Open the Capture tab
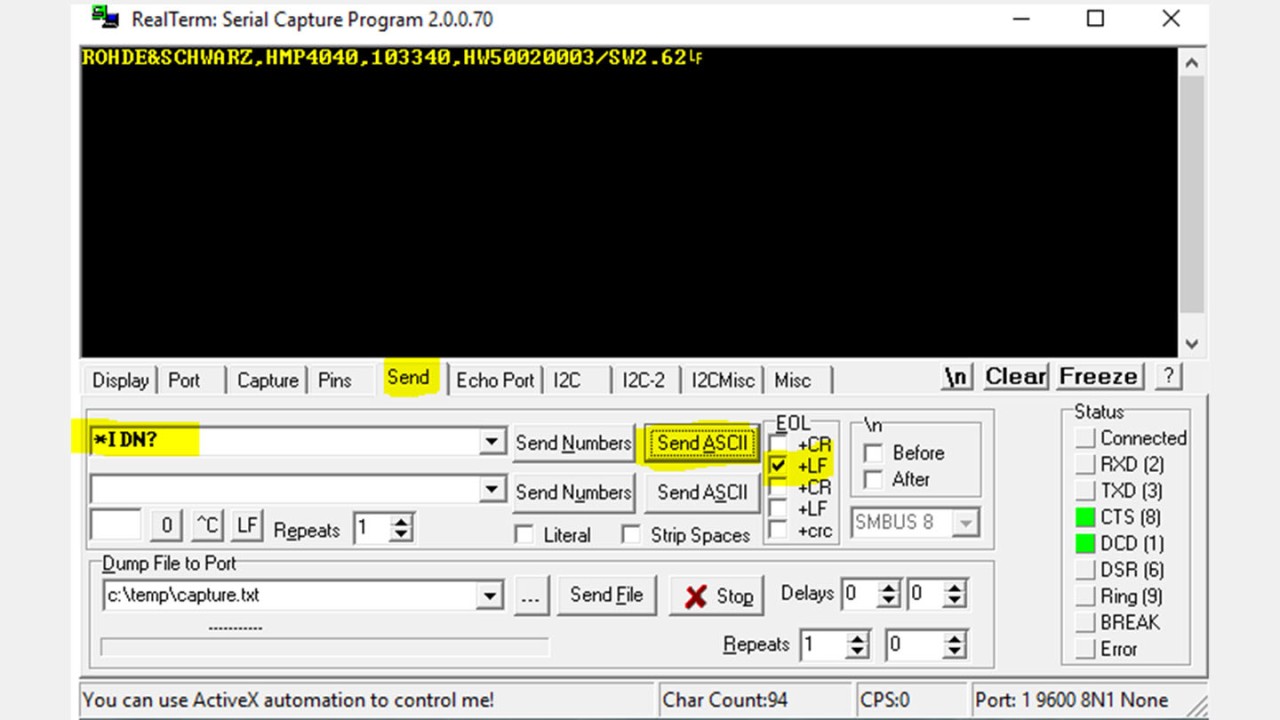 point(267,380)
